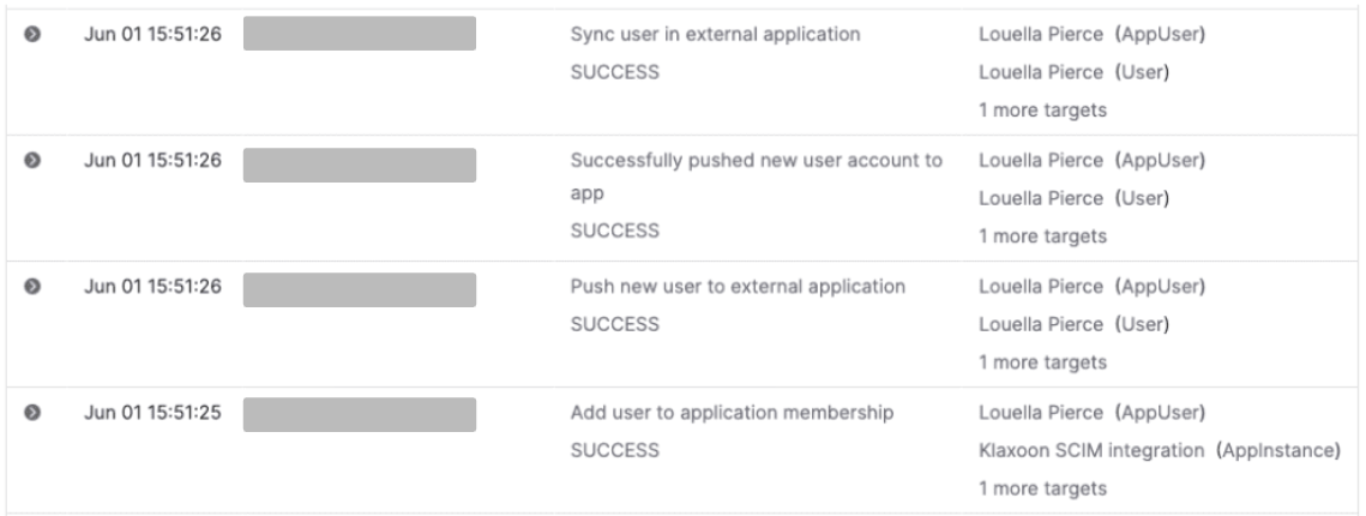The image size is (1366, 516).
Task: Show "1 more targets" under Klaxoon SCIM integration
Action: tap(1042, 488)
